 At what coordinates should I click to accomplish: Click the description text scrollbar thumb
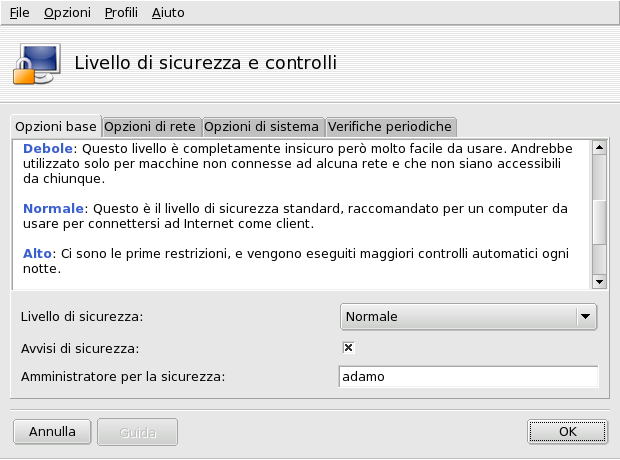pos(599,222)
